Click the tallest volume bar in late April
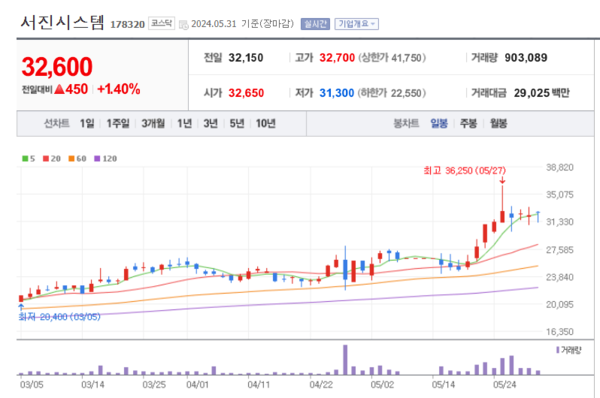600x398 pixels. point(345,359)
